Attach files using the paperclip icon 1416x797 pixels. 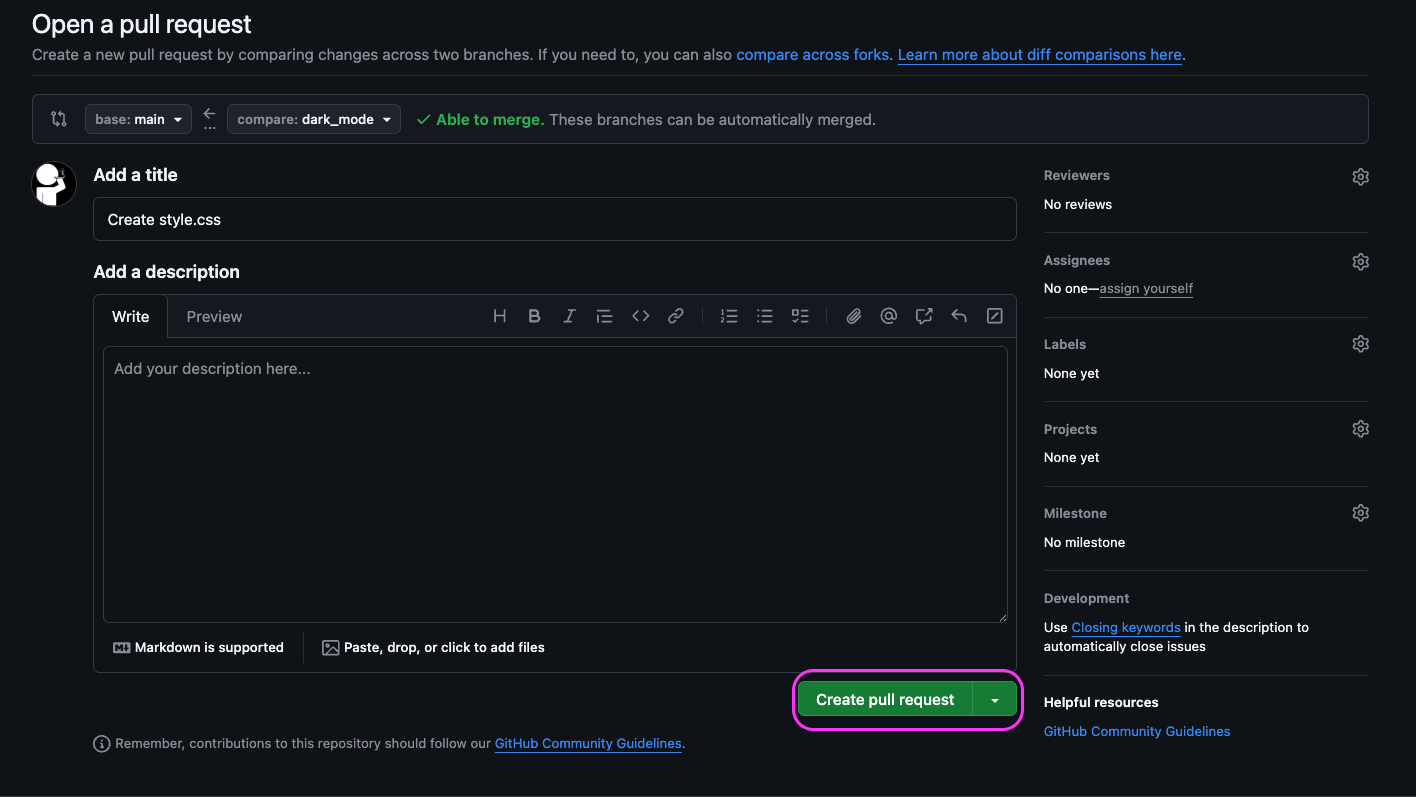coord(853,315)
